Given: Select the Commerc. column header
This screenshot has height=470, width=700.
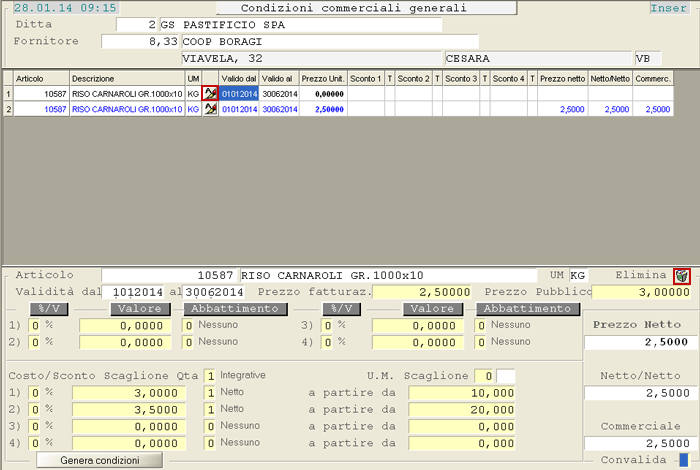Looking at the screenshot, I should pos(653,79).
